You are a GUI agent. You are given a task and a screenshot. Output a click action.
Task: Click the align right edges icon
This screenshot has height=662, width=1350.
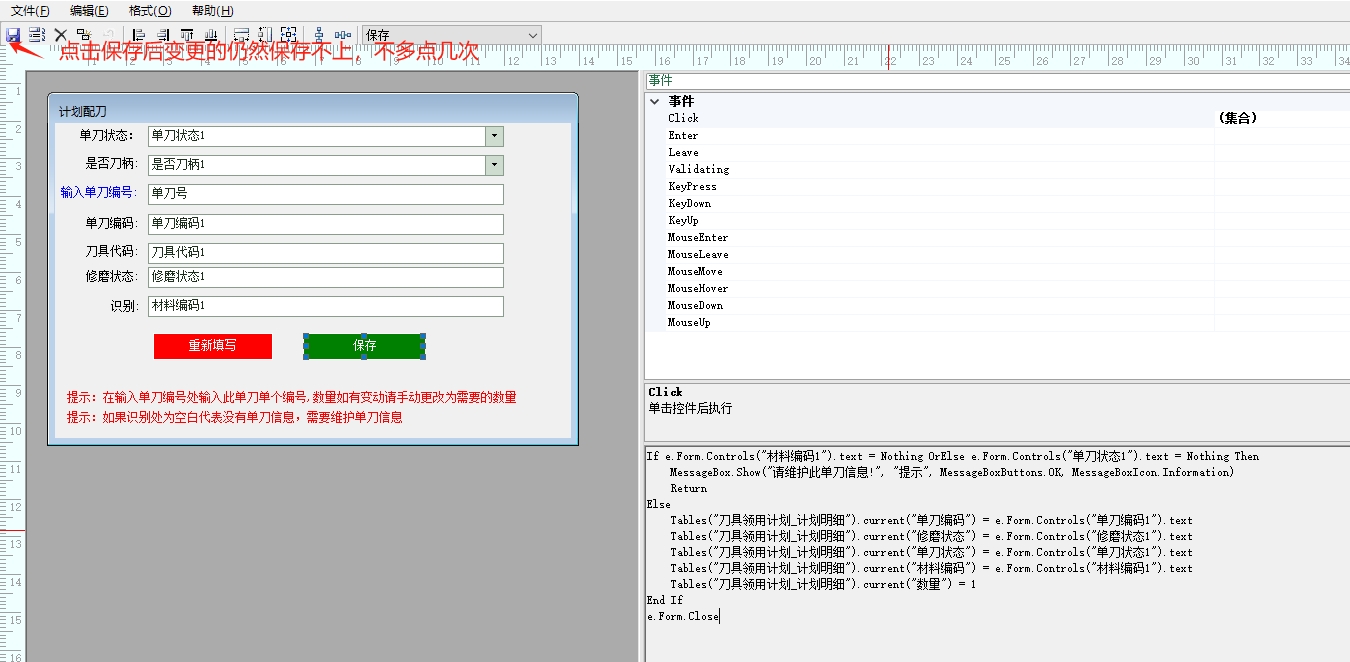(163, 35)
